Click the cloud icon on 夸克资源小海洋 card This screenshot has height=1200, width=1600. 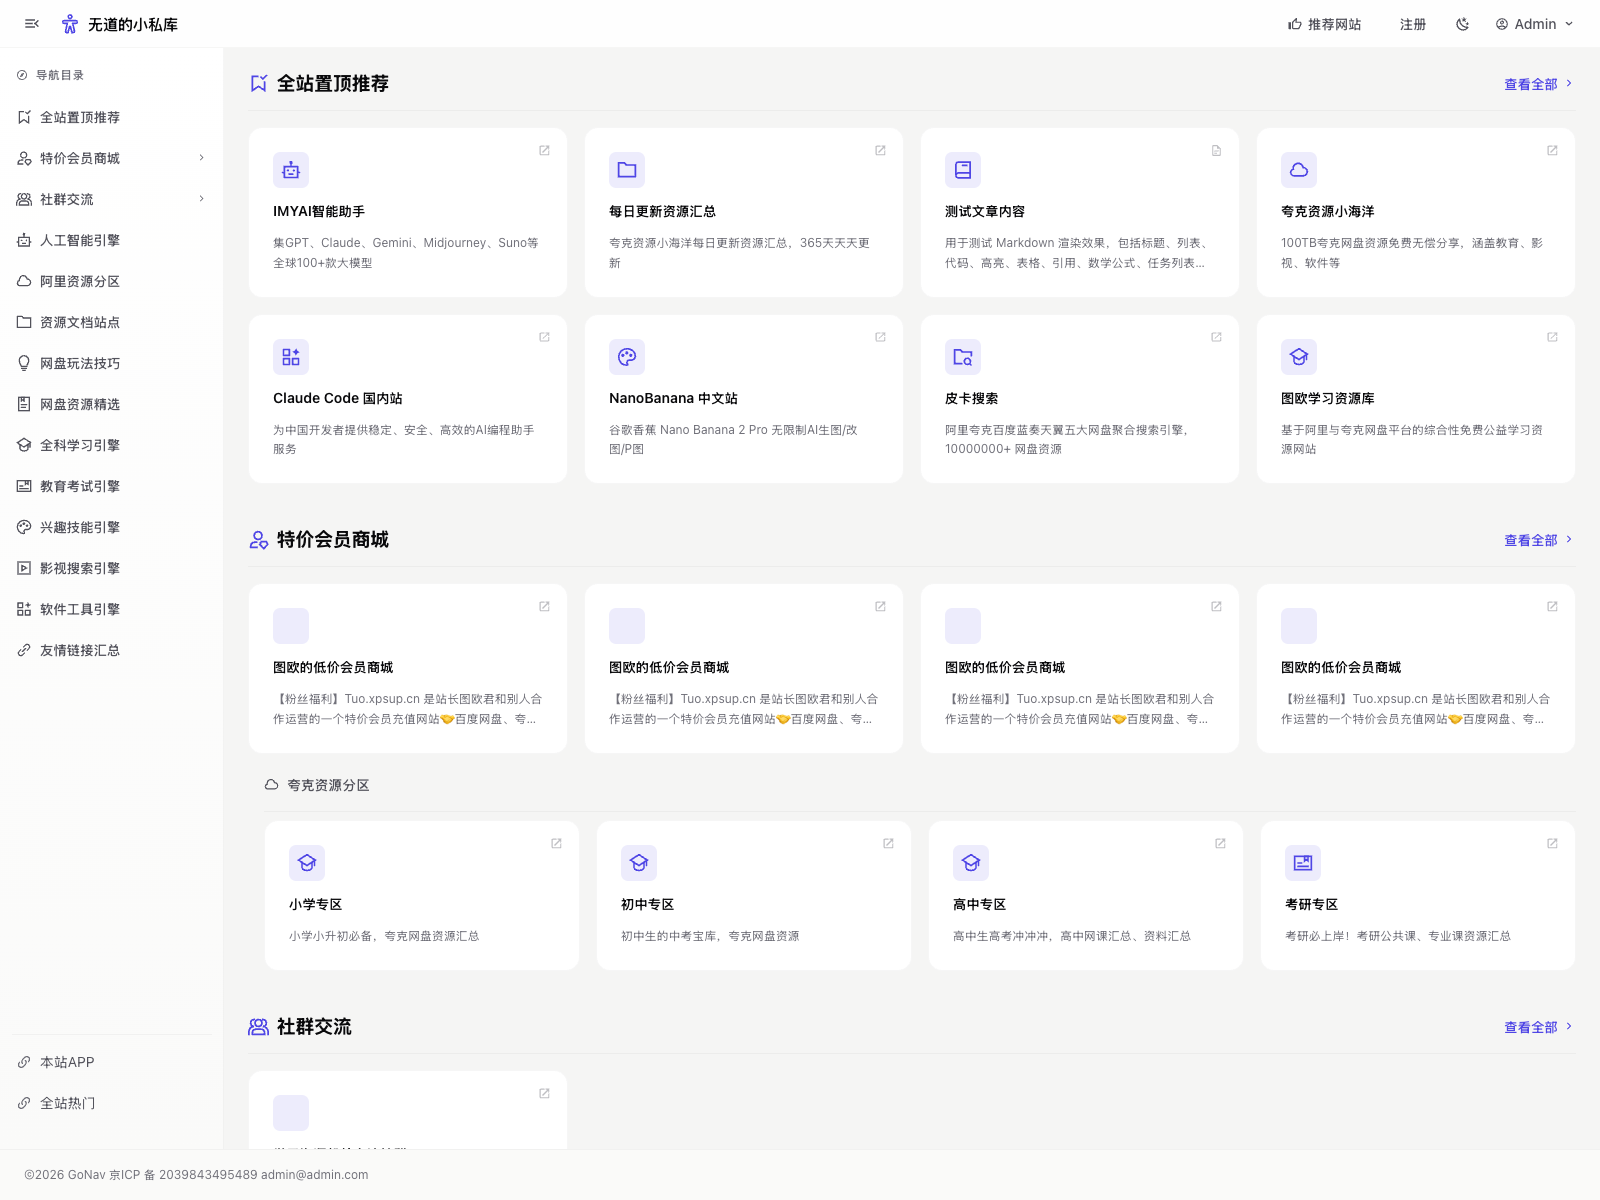pyautogui.click(x=1299, y=170)
